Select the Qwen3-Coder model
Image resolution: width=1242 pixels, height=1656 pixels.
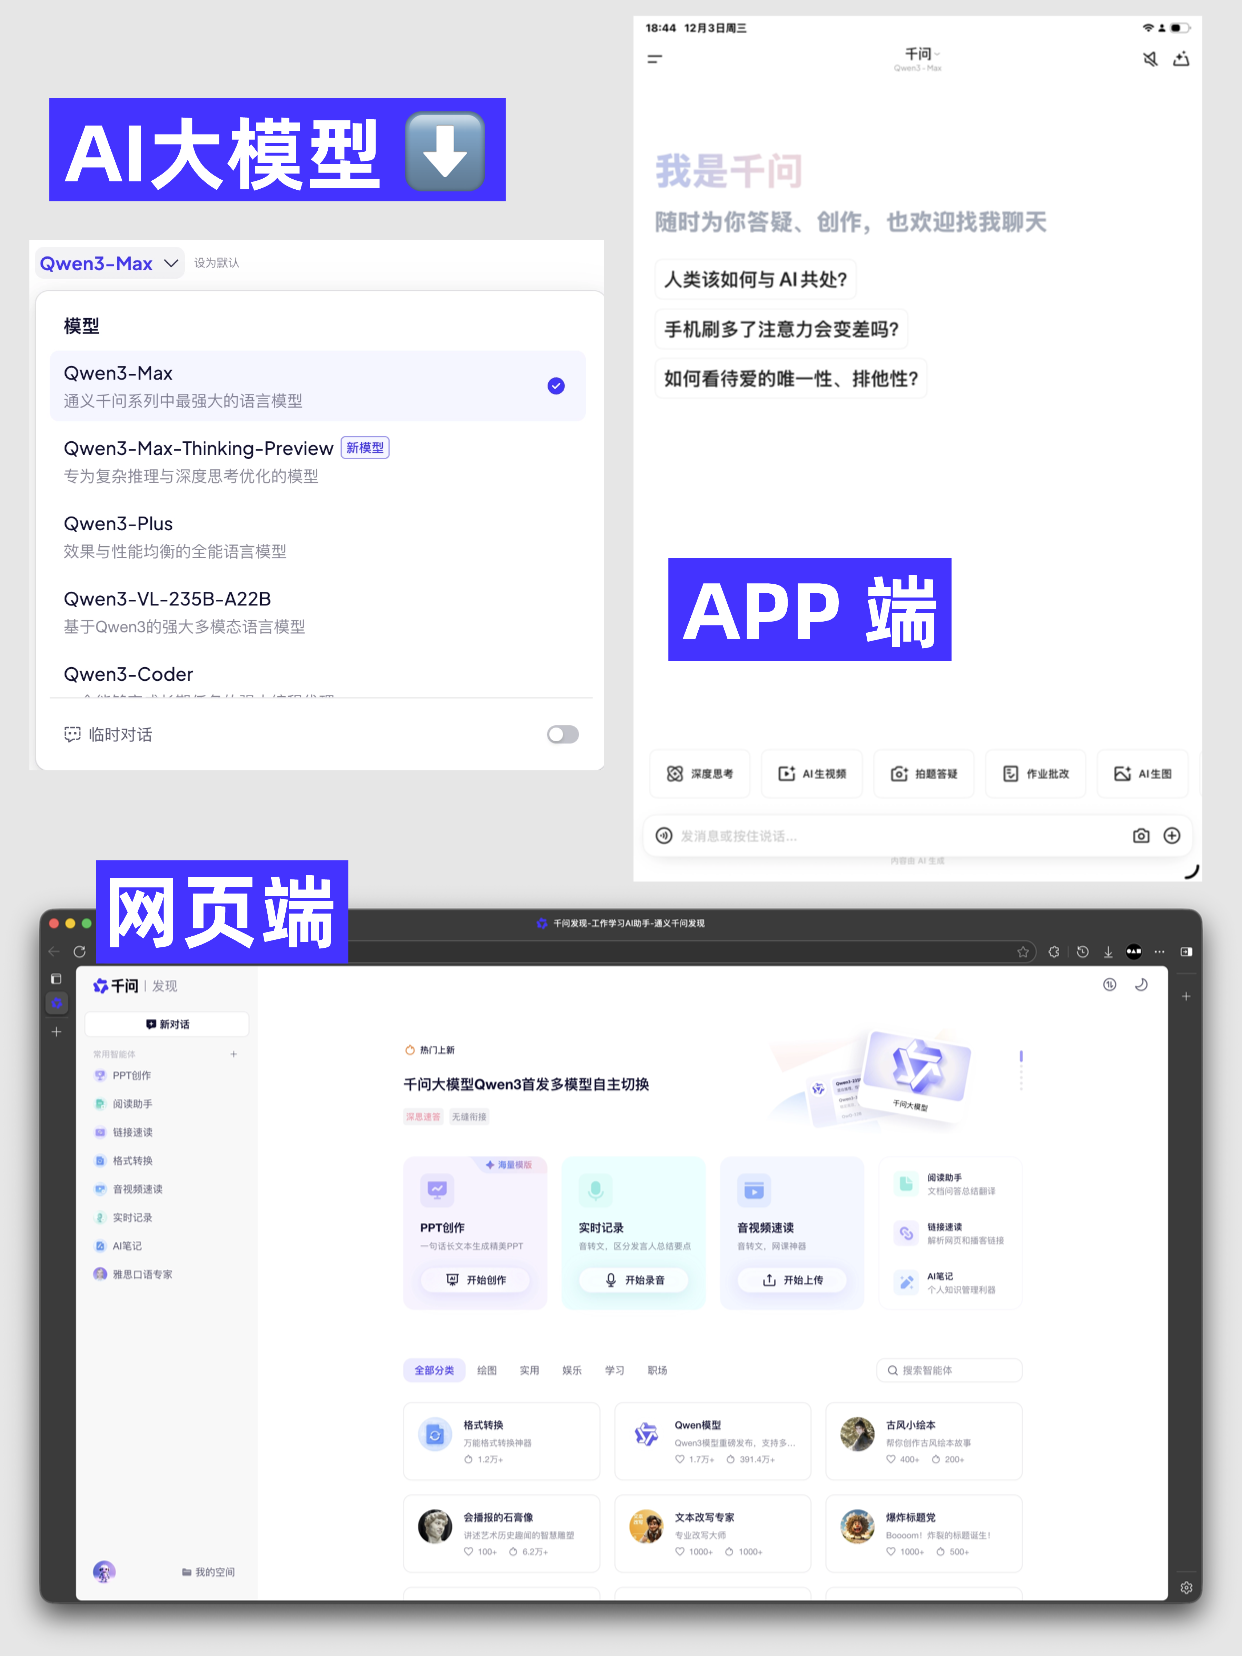pyautogui.click(x=317, y=677)
